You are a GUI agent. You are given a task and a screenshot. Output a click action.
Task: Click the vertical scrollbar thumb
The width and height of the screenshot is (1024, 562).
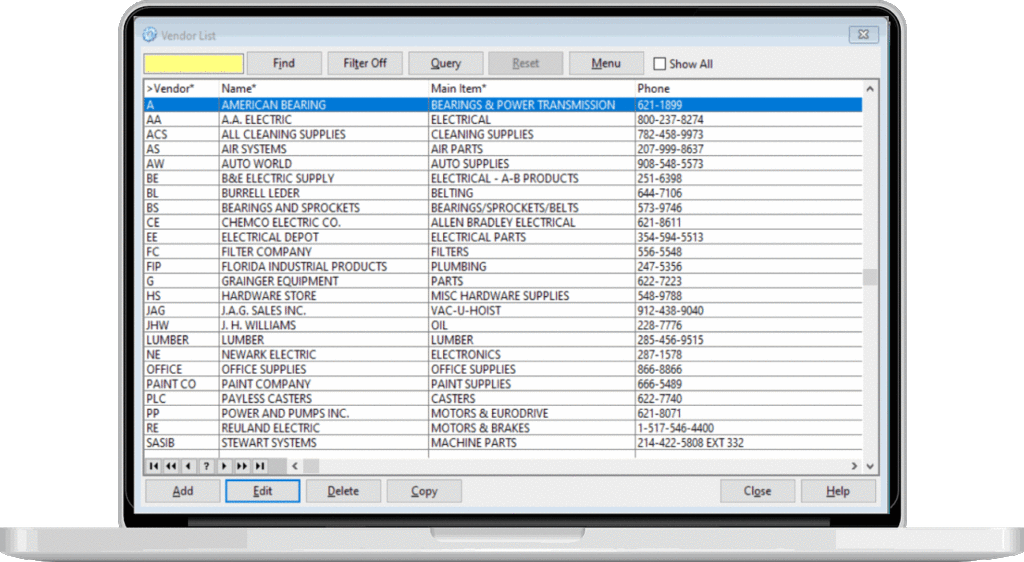[870, 277]
